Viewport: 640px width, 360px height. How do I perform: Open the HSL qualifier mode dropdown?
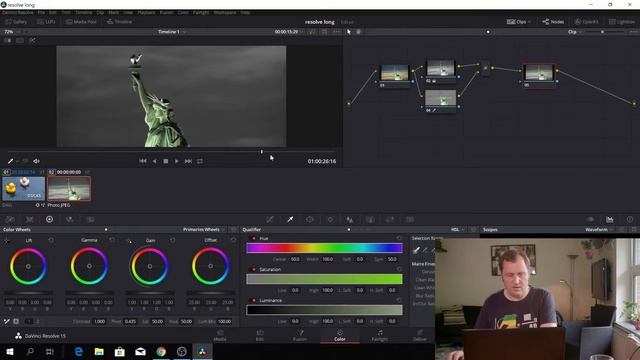tap(458, 230)
